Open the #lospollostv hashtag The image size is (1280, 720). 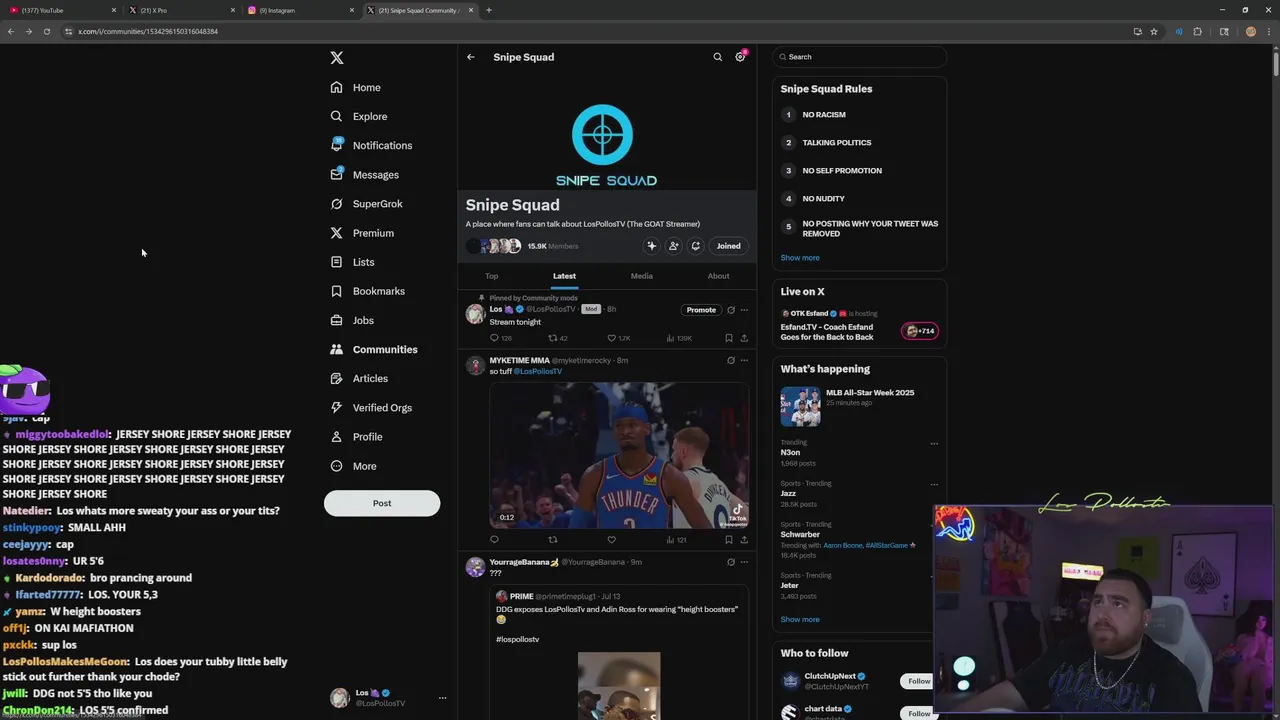[x=517, y=639]
